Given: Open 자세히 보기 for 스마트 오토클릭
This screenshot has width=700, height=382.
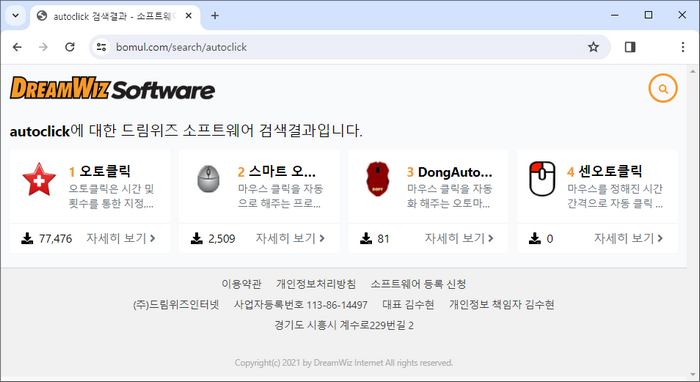Looking at the screenshot, I should click(x=290, y=238).
